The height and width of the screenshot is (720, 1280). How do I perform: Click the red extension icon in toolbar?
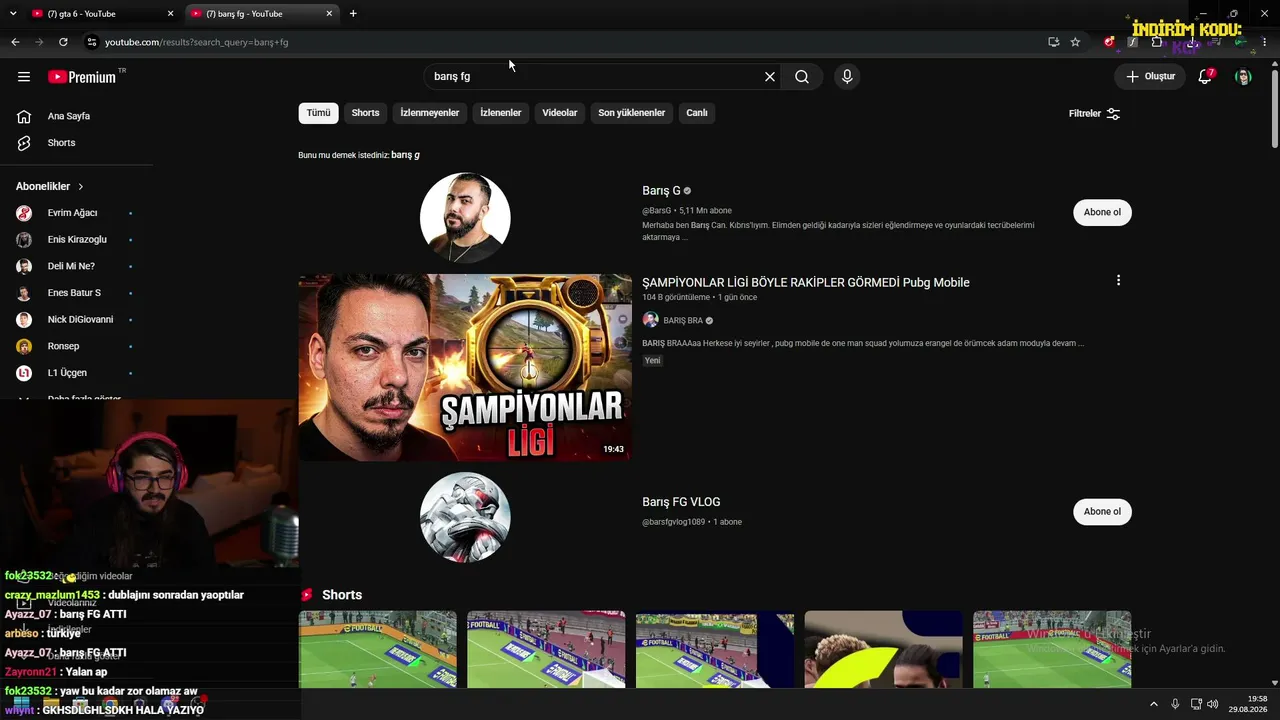1109,42
